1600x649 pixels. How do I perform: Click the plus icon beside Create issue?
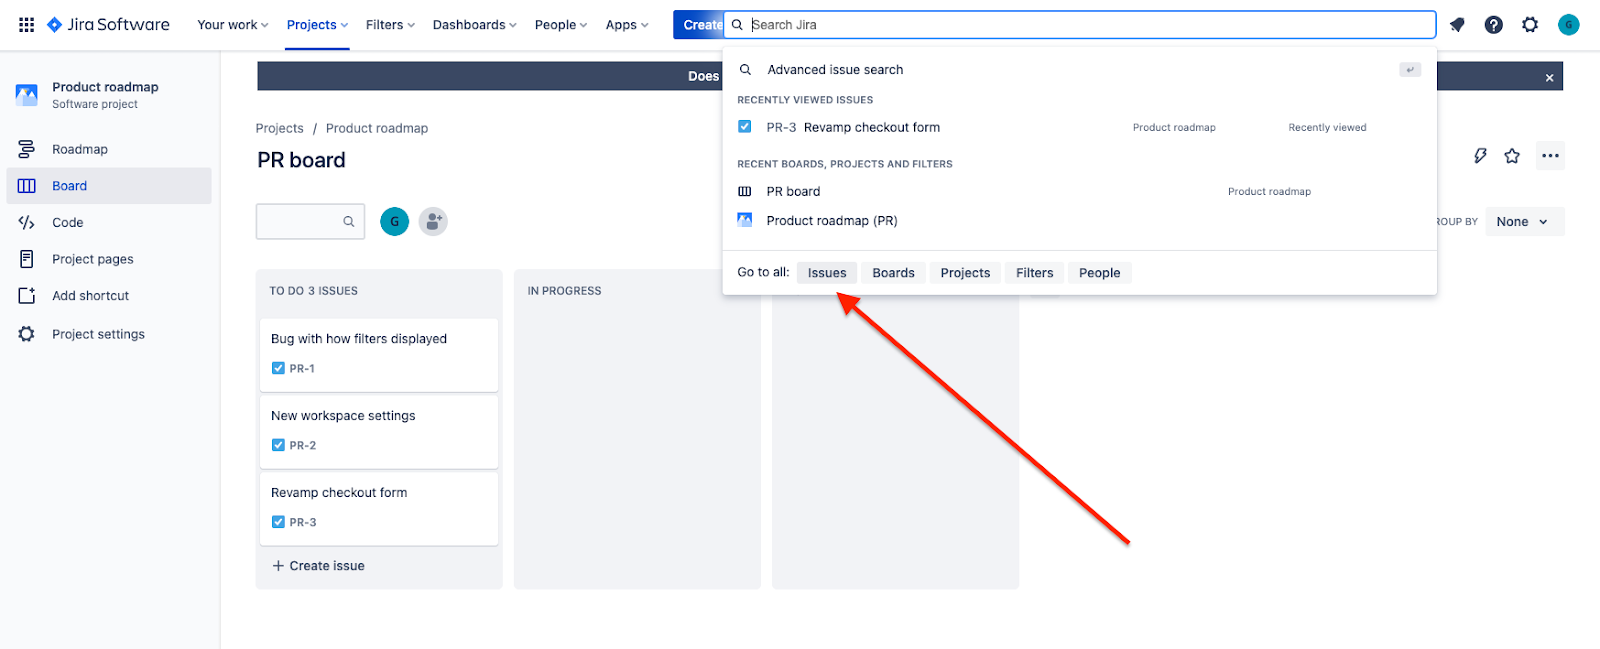(x=278, y=566)
